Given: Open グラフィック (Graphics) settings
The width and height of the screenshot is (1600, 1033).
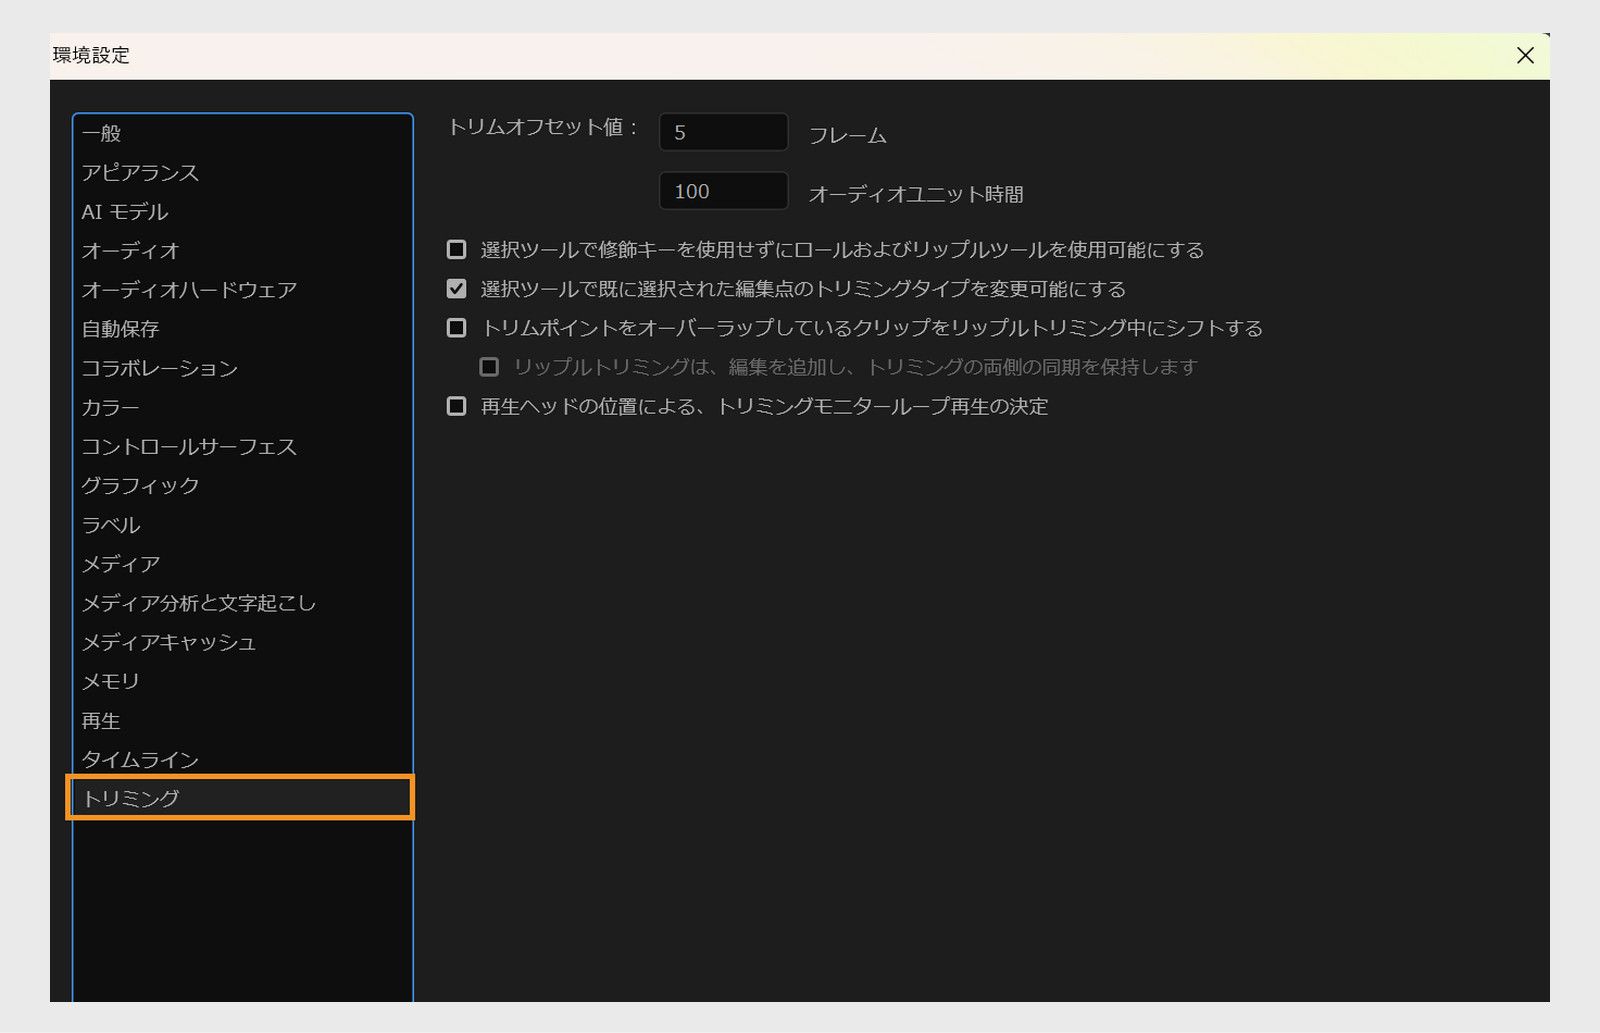Looking at the screenshot, I should 140,486.
